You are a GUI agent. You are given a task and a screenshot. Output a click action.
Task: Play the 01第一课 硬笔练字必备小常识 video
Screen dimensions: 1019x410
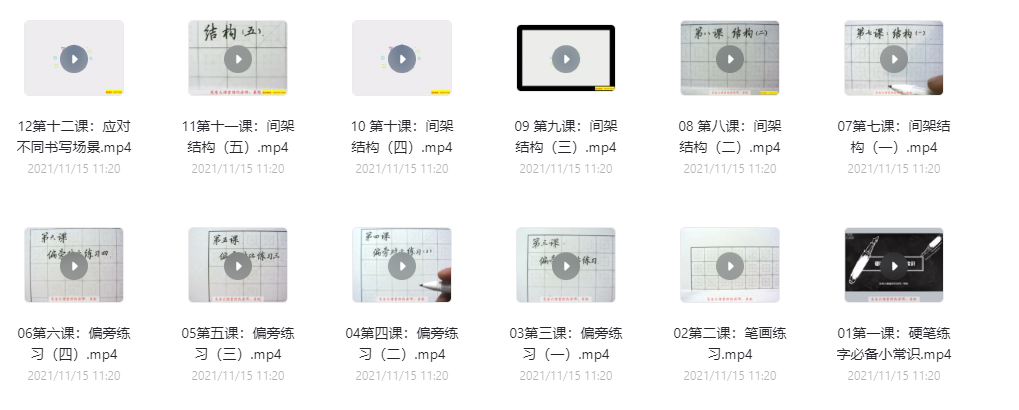coord(894,265)
